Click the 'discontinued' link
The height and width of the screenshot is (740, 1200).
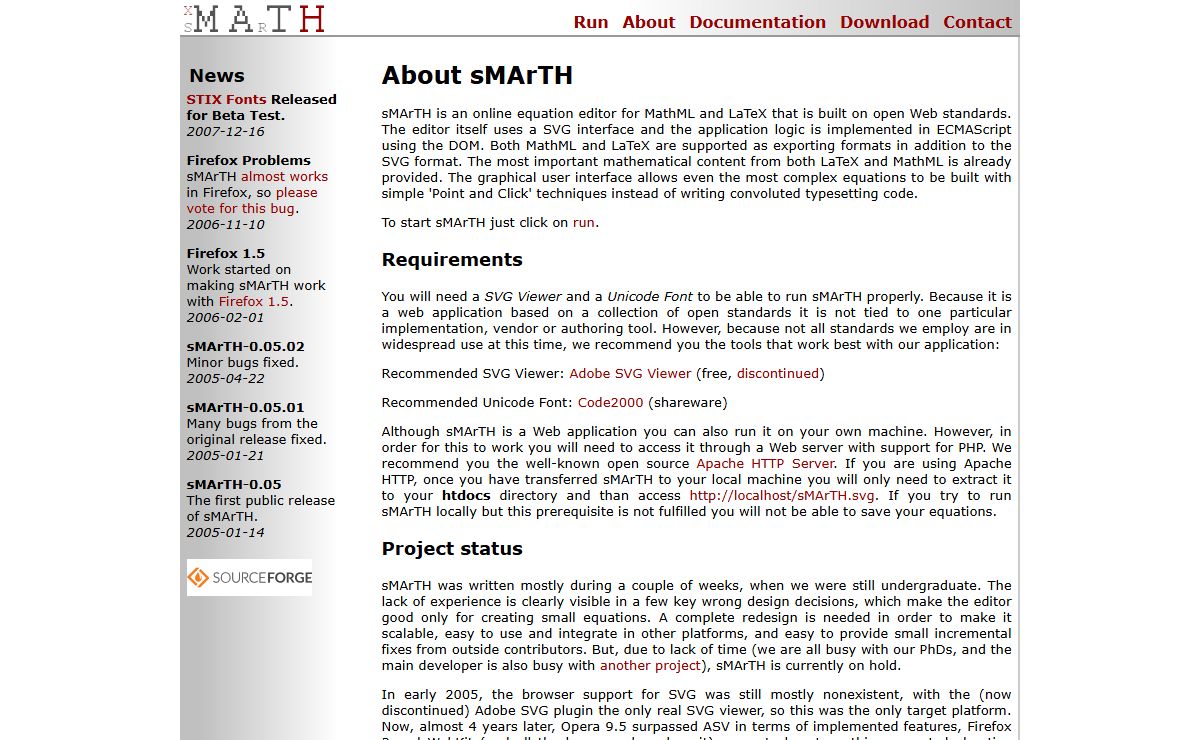[x=778, y=373]
